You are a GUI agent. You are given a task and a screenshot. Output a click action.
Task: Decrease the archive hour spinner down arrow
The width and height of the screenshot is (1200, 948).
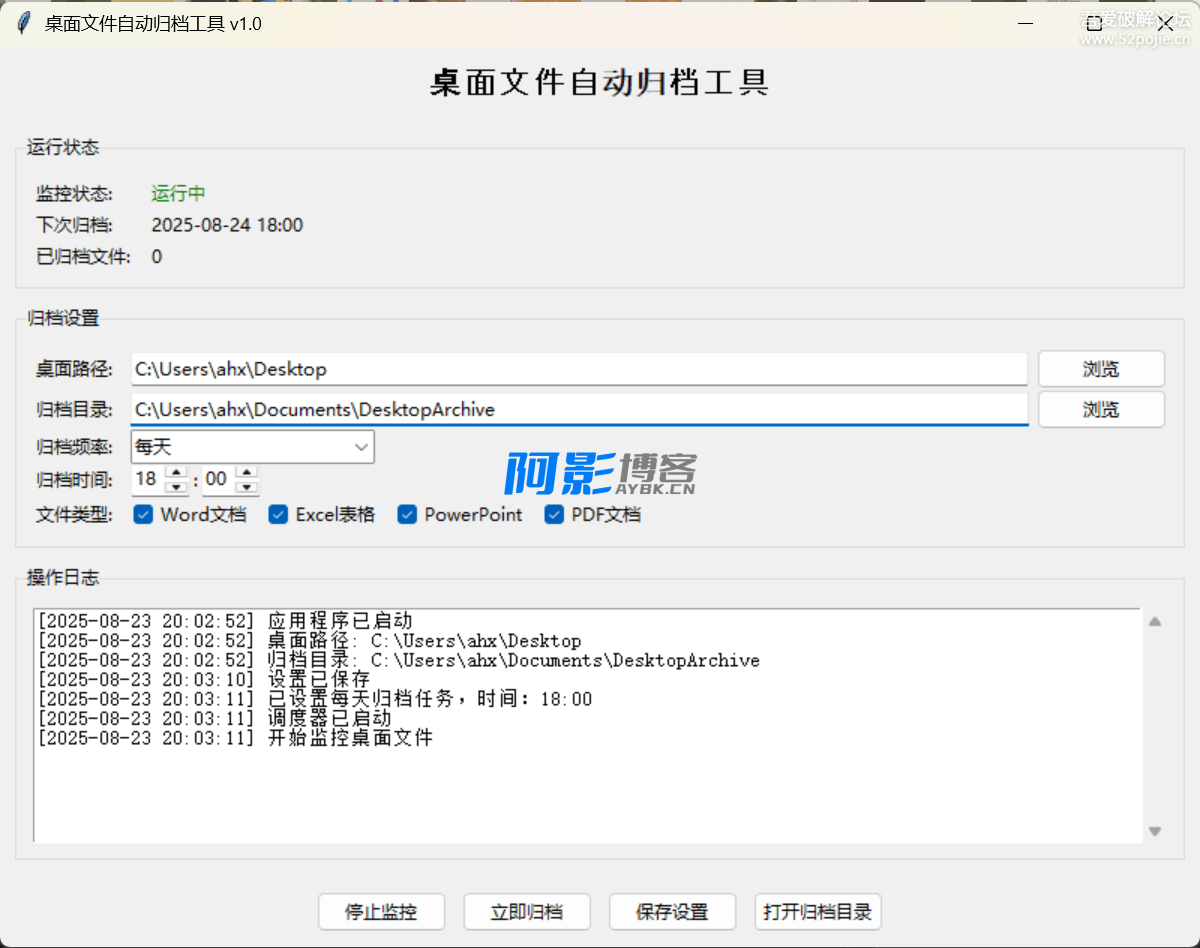pyautogui.click(x=176, y=487)
